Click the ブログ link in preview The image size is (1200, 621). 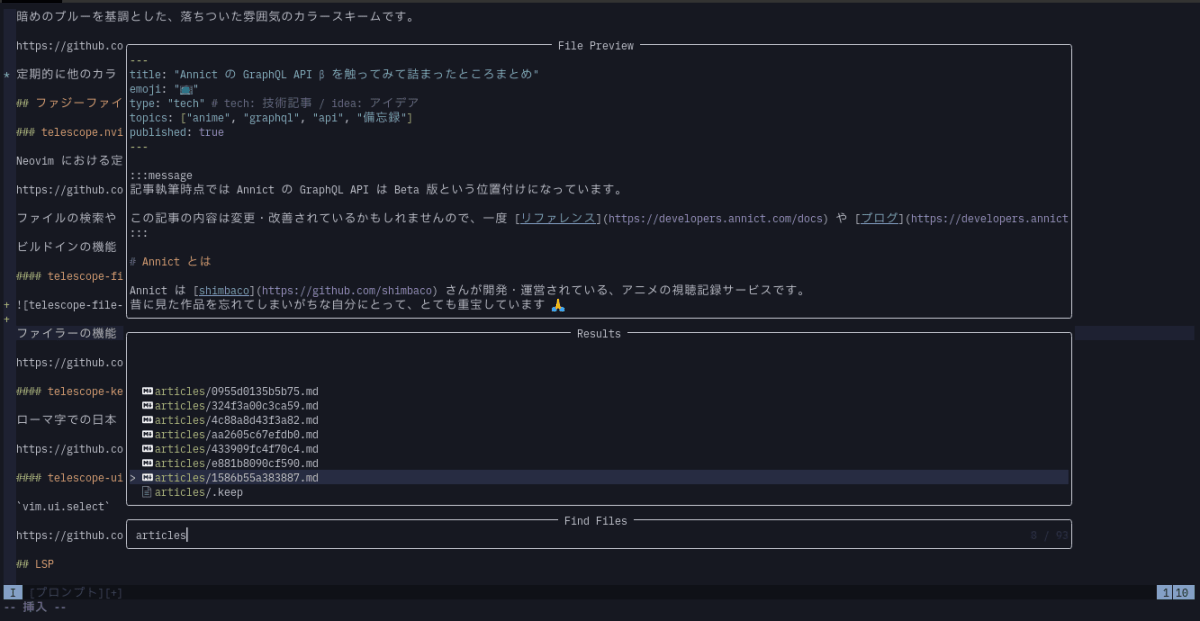(x=879, y=218)
